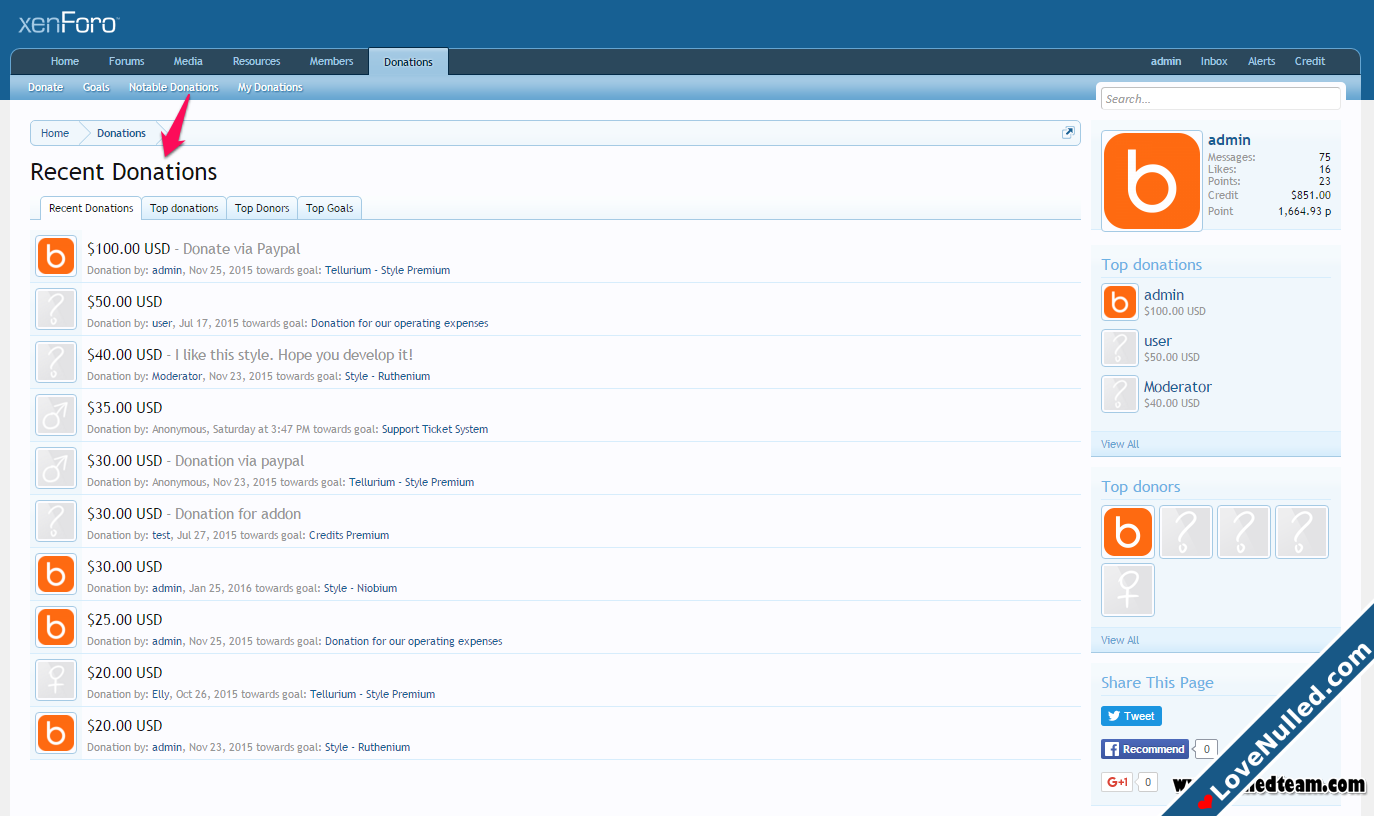Open the Home navigation tab
1374x816 pixels.
[x=65, y=61]
